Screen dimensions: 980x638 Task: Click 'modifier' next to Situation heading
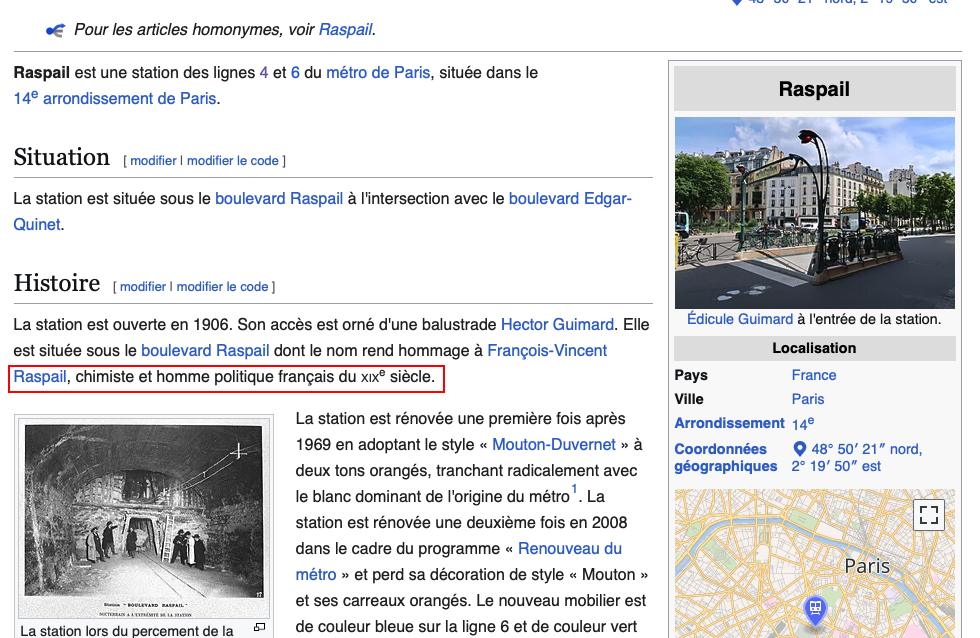tap(153, 161)
